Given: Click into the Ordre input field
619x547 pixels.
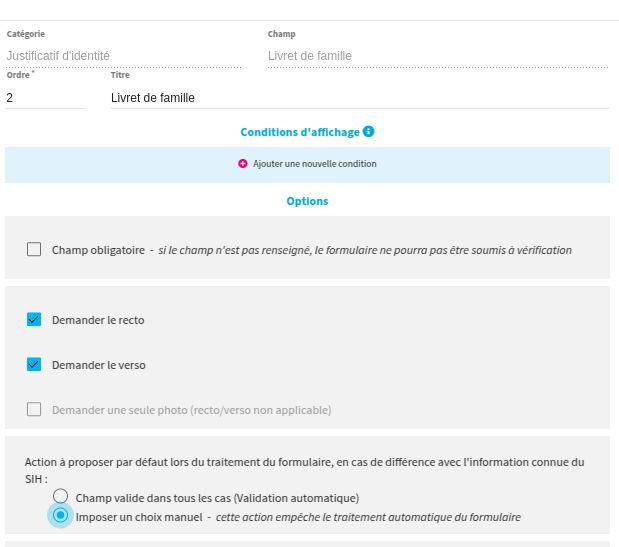Looking at the screenshot, I should (x=45, y=98).
